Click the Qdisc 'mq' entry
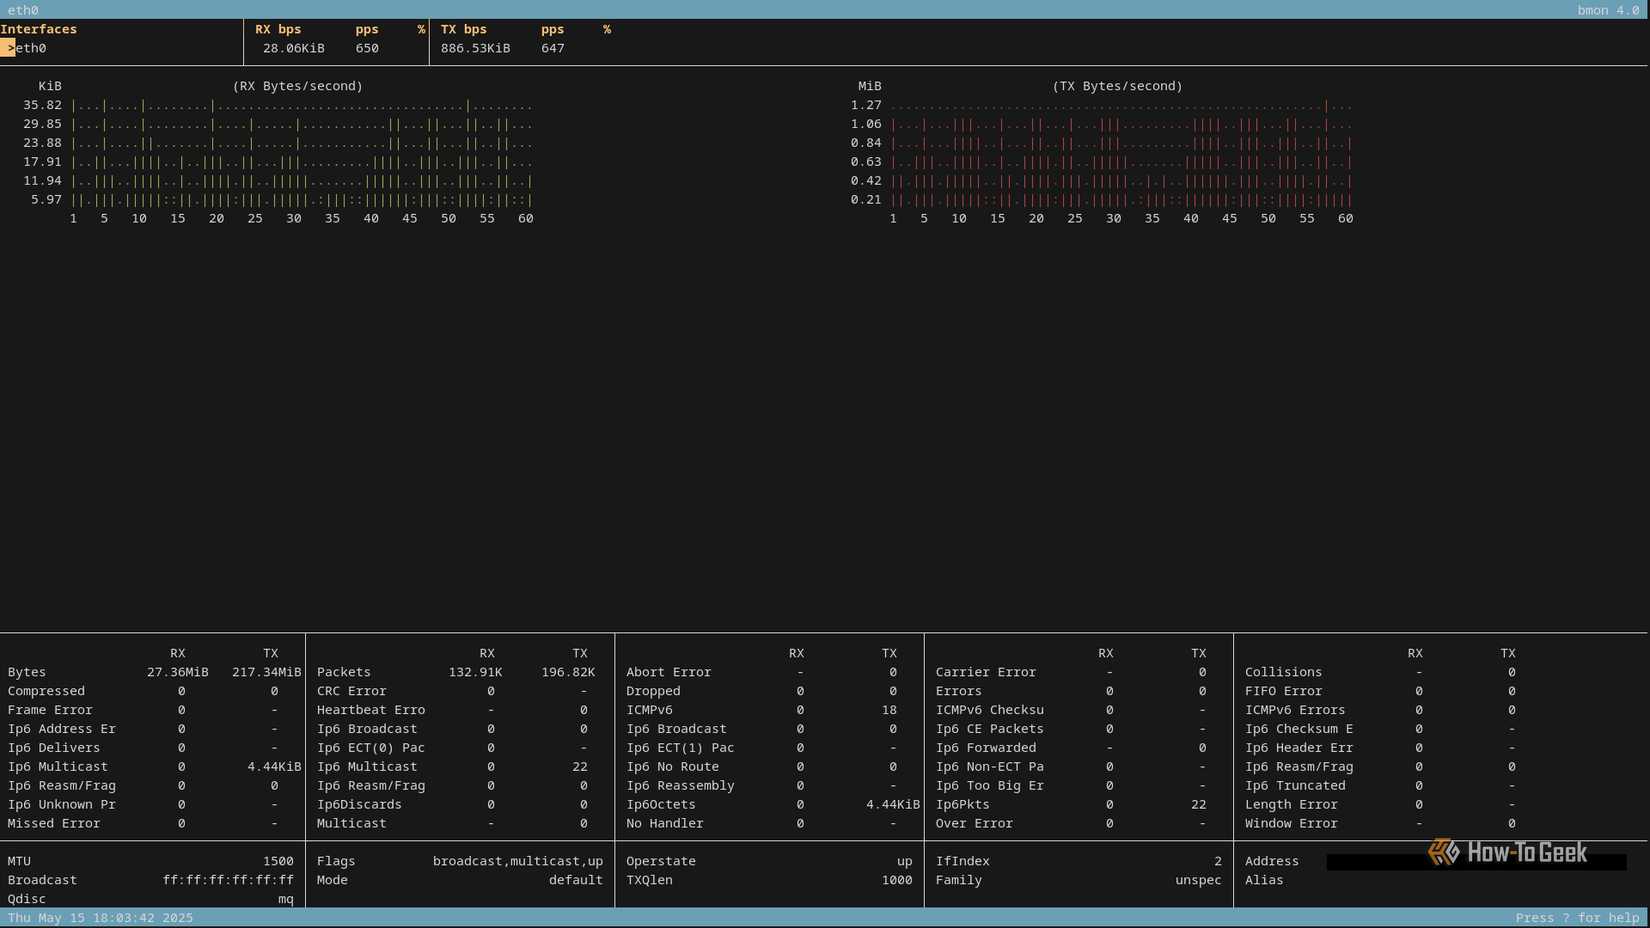1650x928 pixels. pyautogui.click(x=285, y=899)
